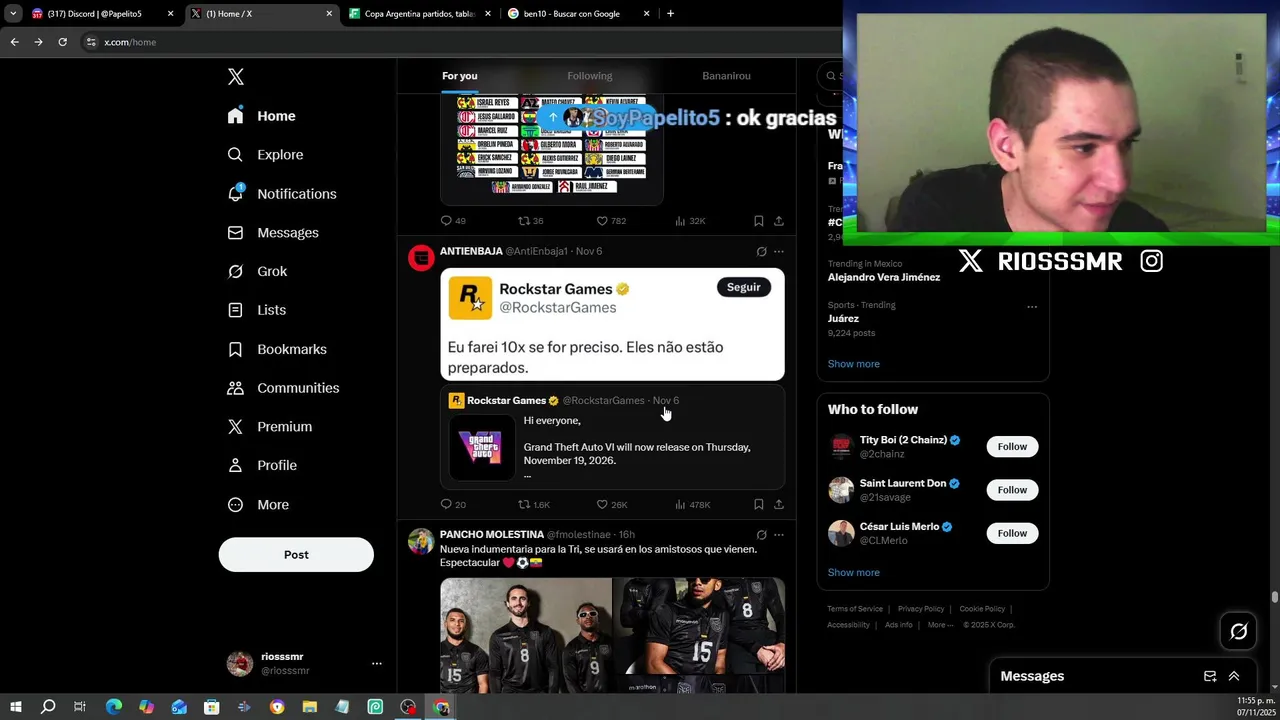
Task: Open the riosssmr account options menu
Action: tap(377, 663)
